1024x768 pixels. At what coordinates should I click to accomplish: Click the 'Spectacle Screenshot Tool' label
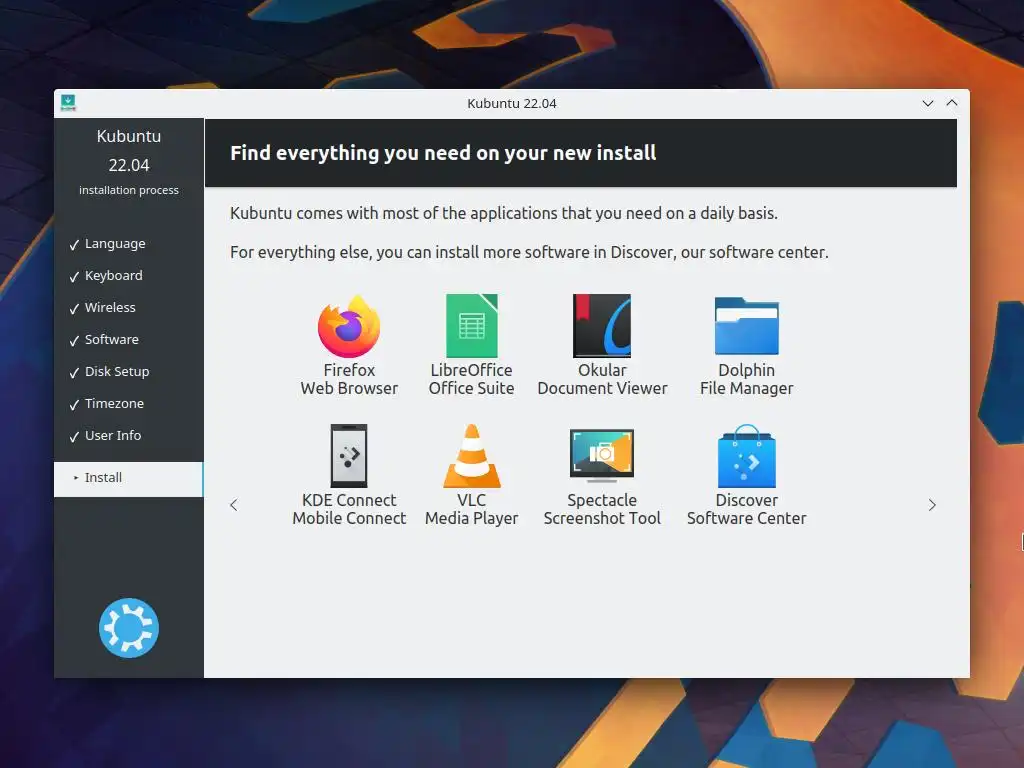(602, 509)
